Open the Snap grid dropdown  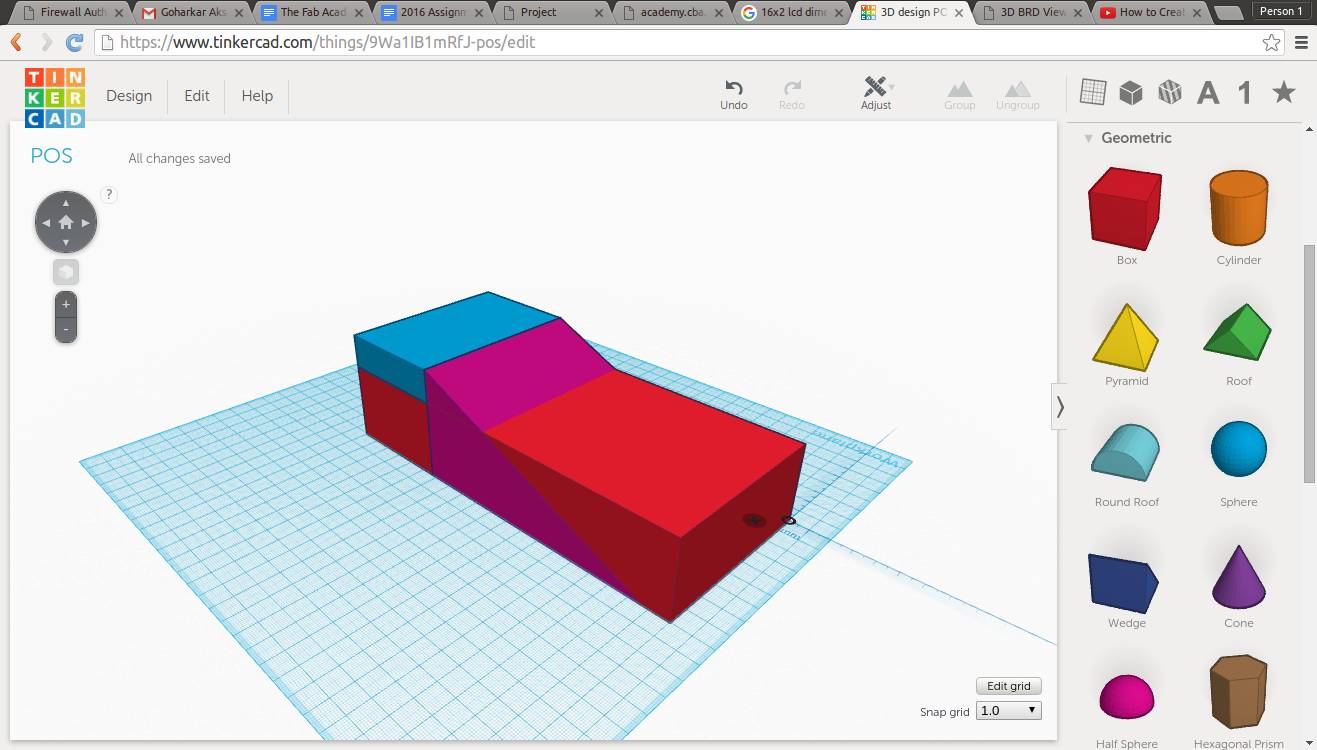click(x=1008, y=711)
